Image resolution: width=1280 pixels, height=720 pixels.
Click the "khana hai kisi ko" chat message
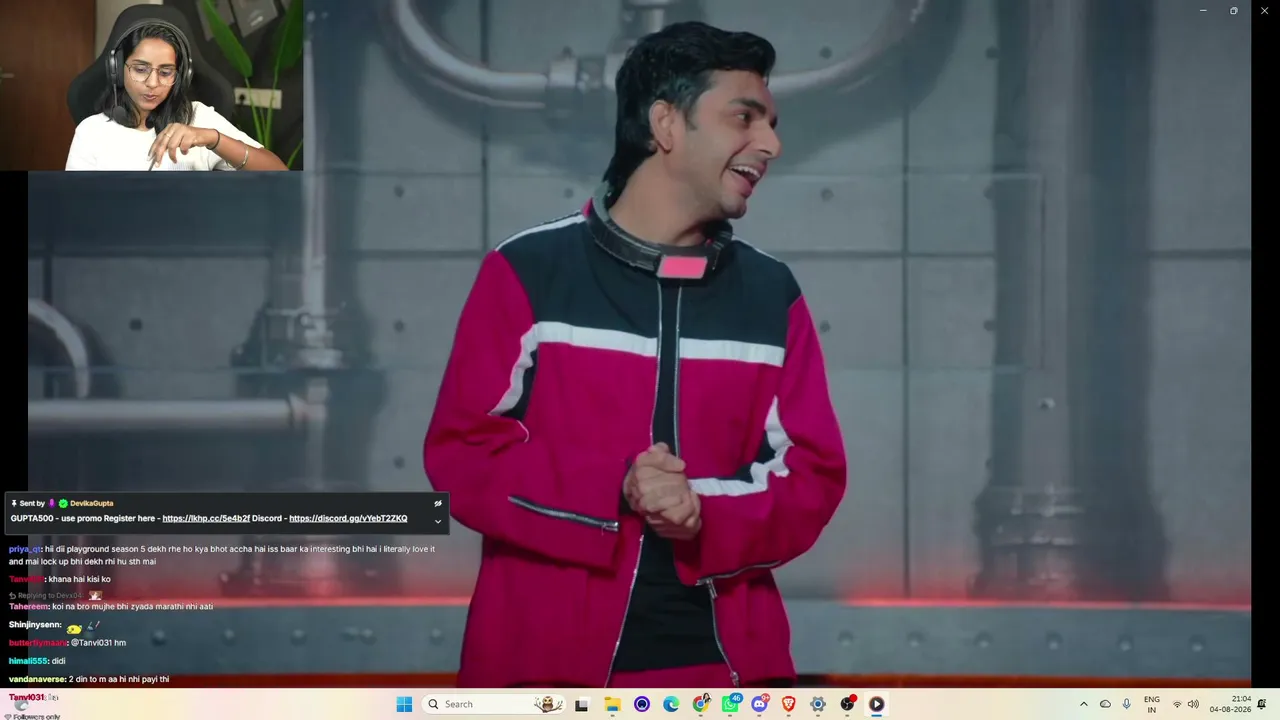click(x=79, y=579)
